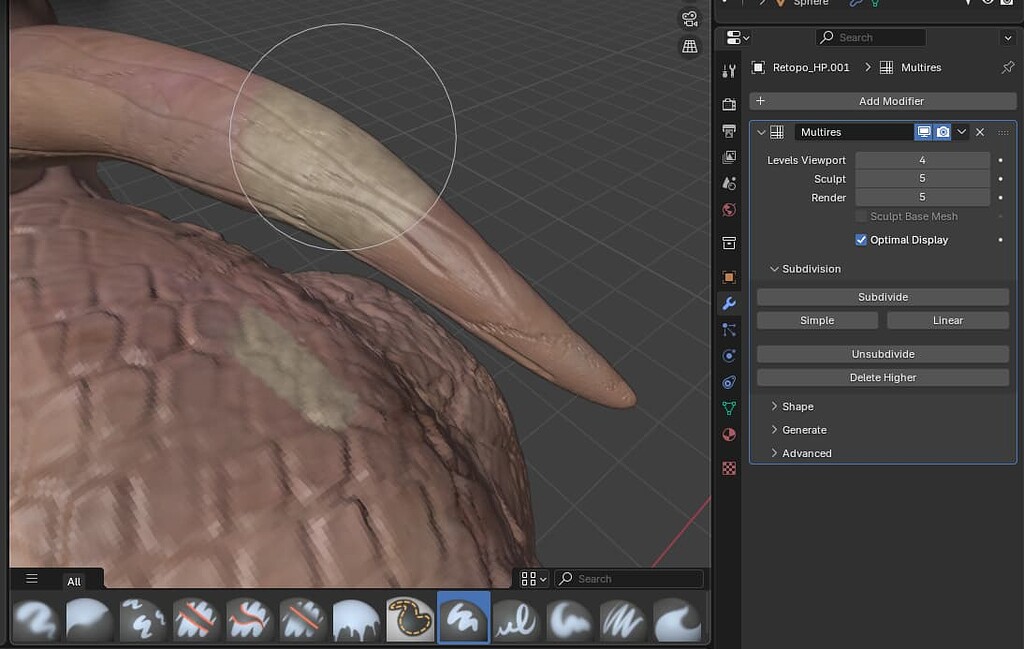Focus the asset shelf search field
This screenshot has width=1024, height=649.
coord(629,578)
